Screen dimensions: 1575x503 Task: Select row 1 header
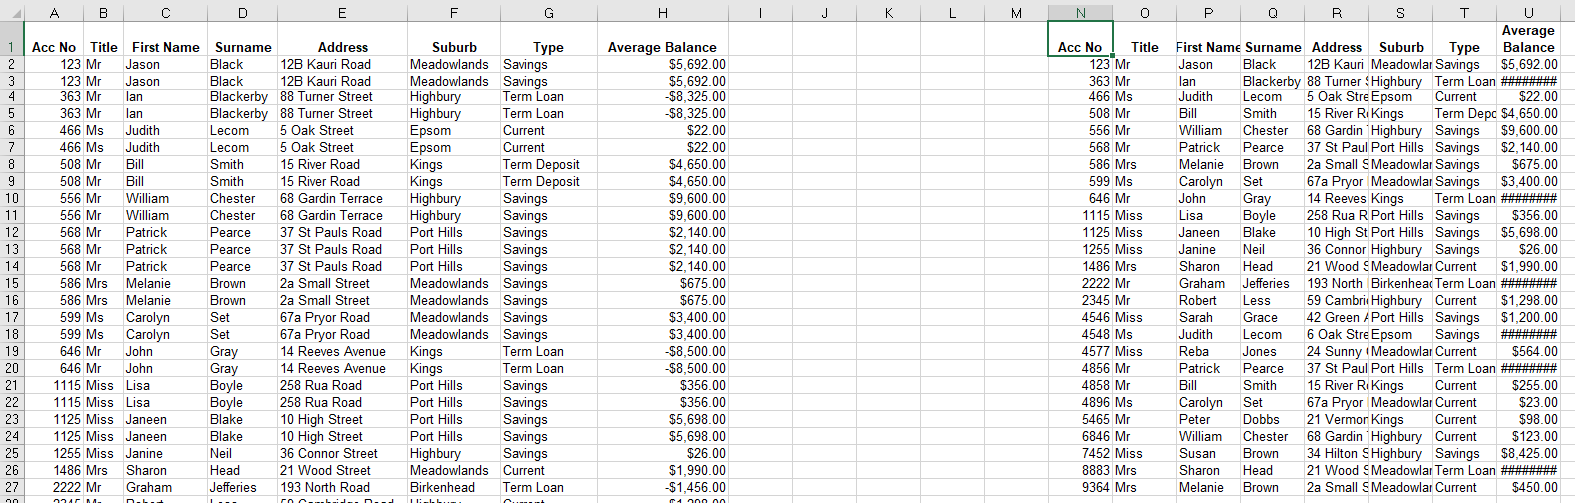(12, 47)
